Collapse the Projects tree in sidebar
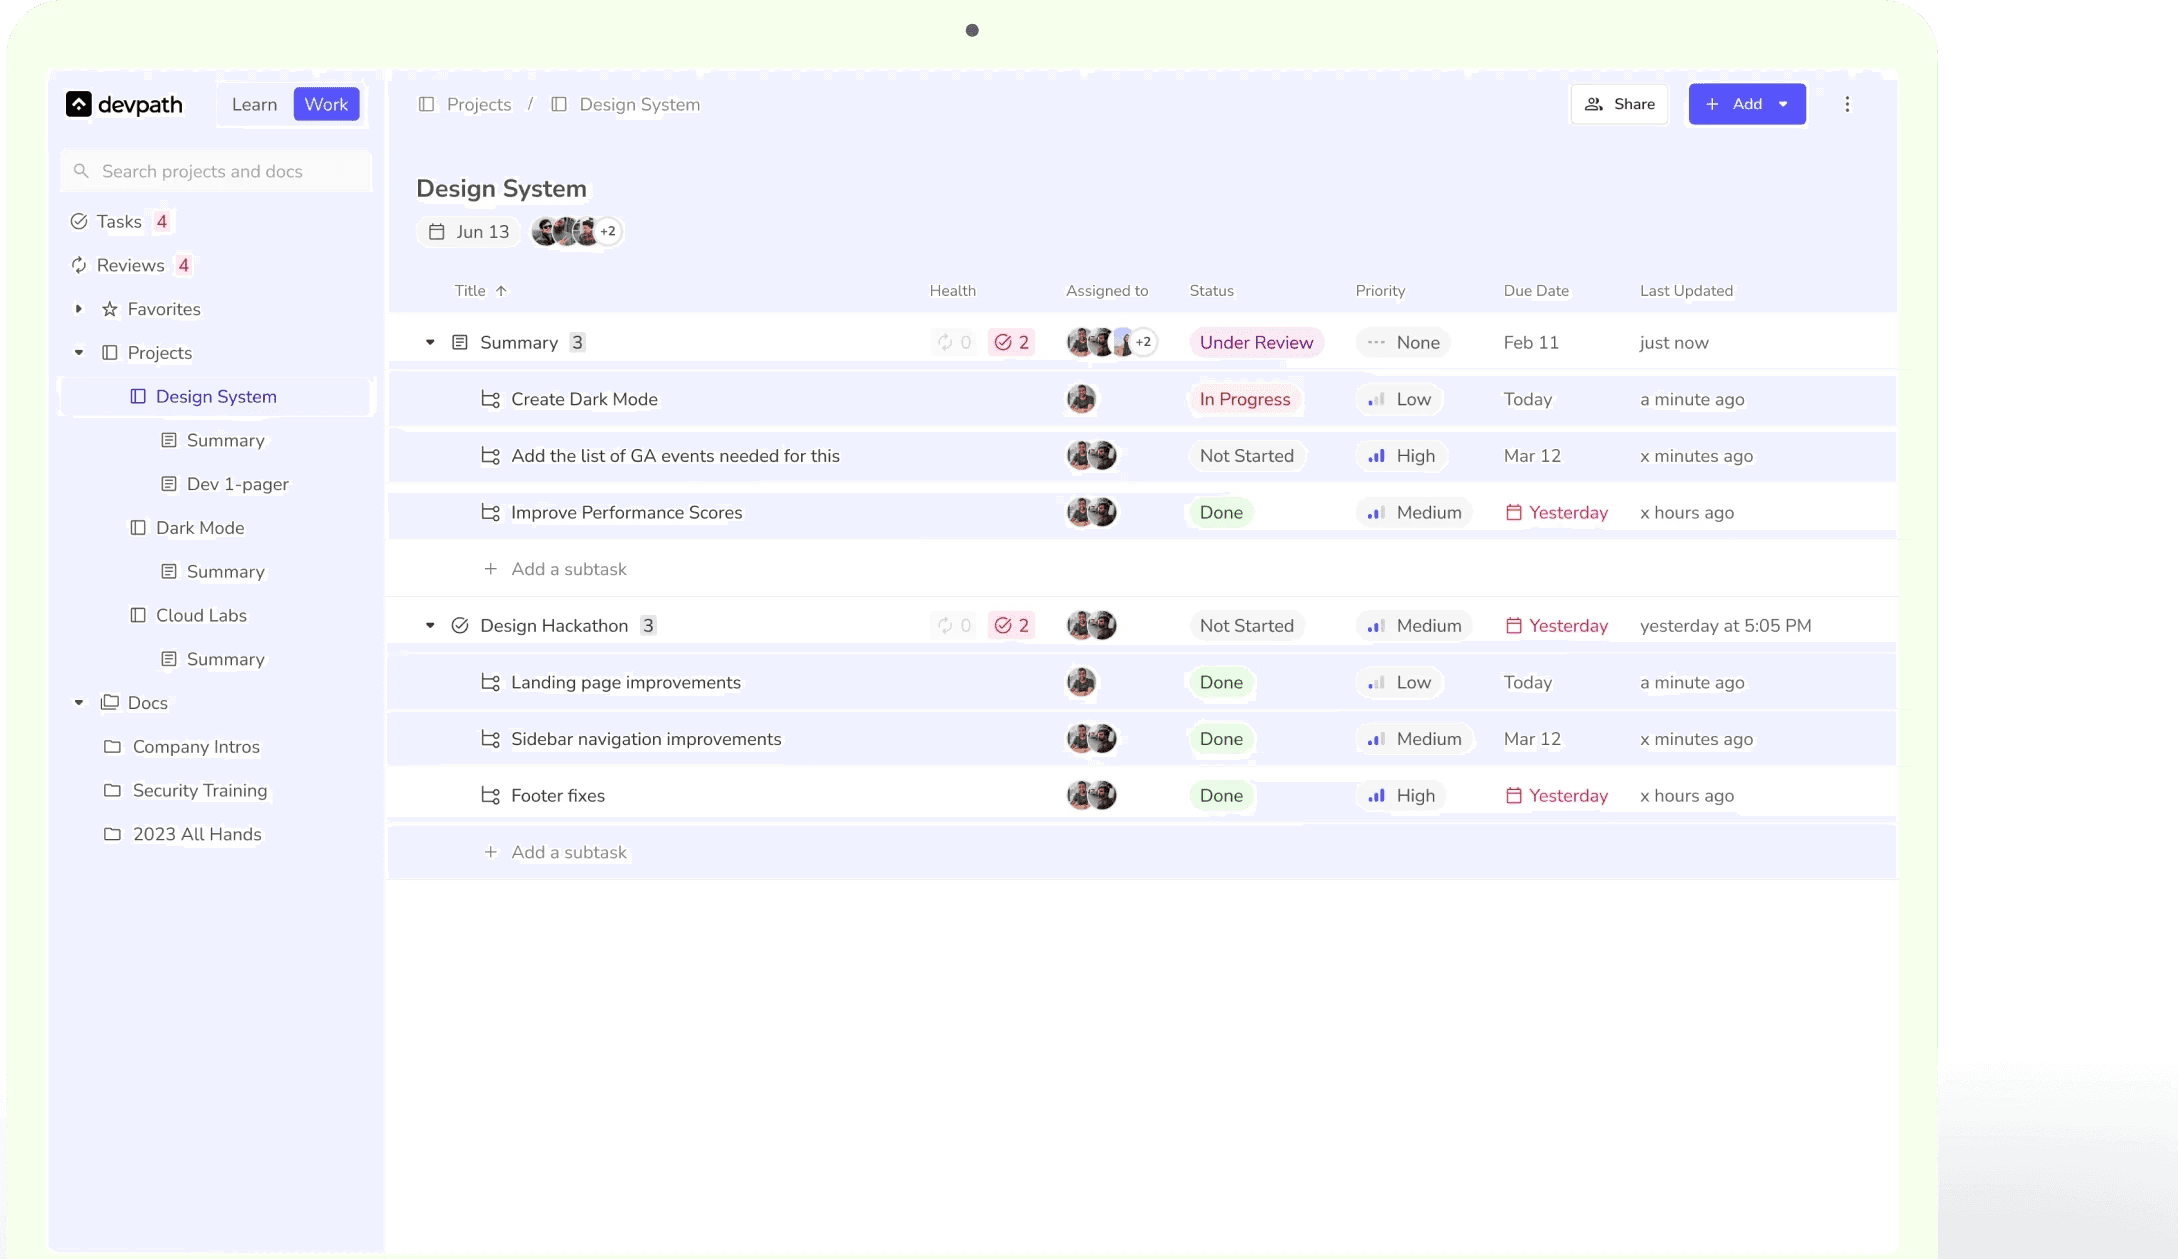 tap(79, 353)
